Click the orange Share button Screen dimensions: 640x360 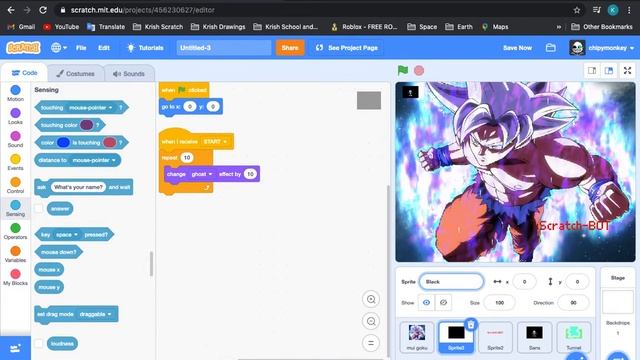pos(290,48)
